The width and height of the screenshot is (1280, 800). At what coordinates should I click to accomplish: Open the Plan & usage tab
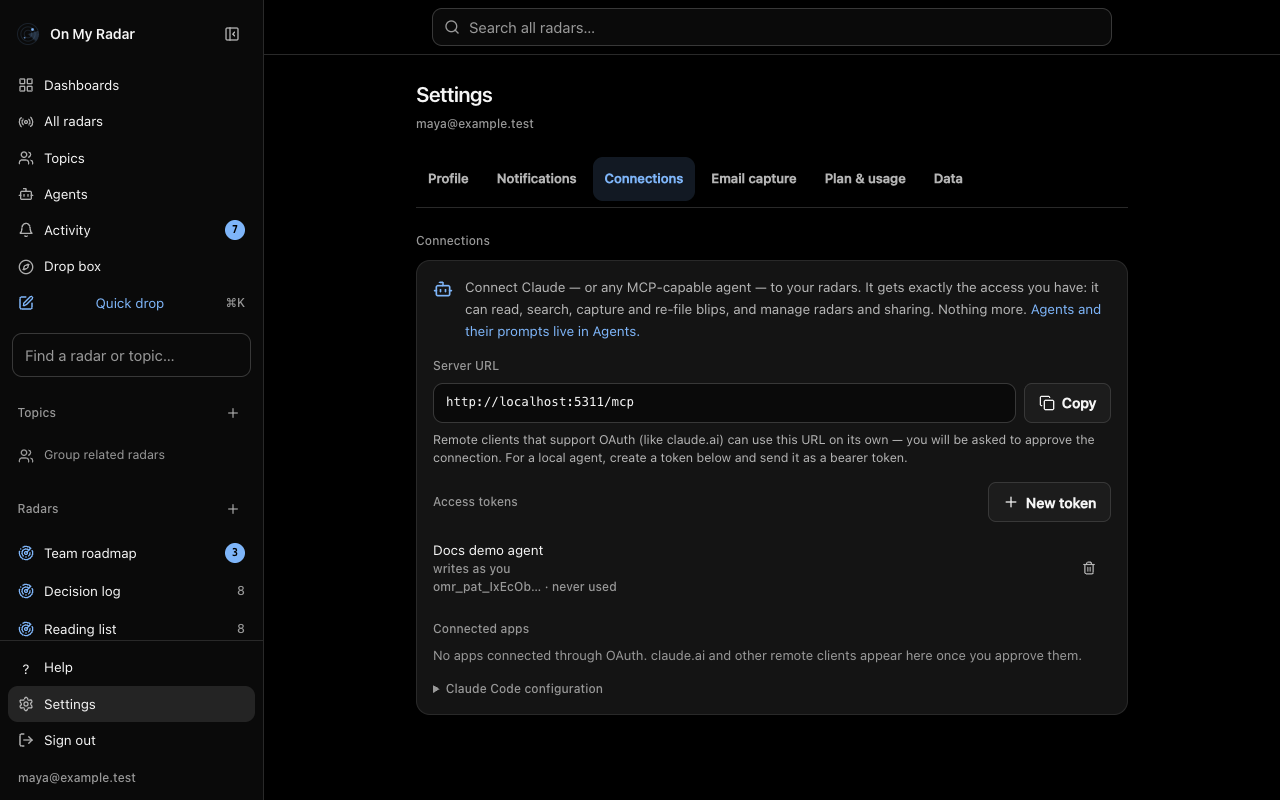(865, 179)
